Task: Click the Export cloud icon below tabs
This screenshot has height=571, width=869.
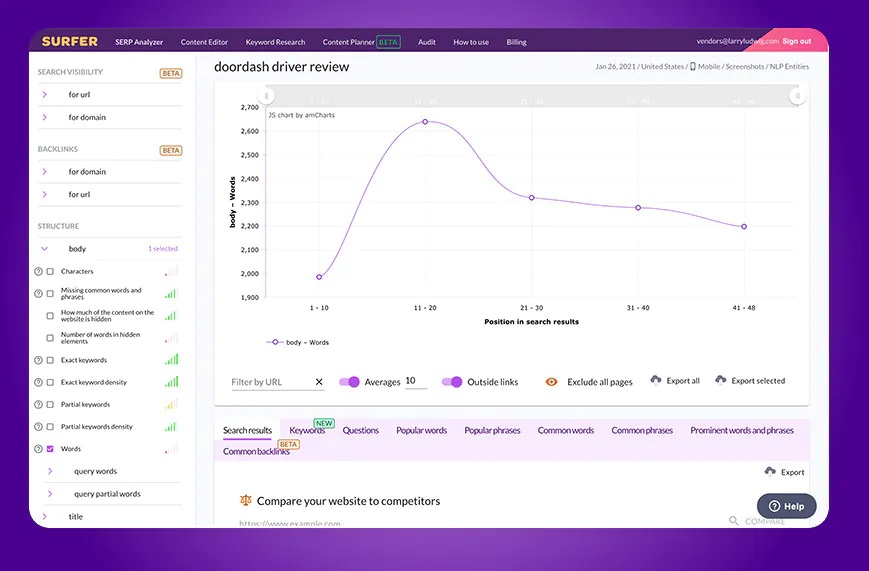Action: (770, 471)
